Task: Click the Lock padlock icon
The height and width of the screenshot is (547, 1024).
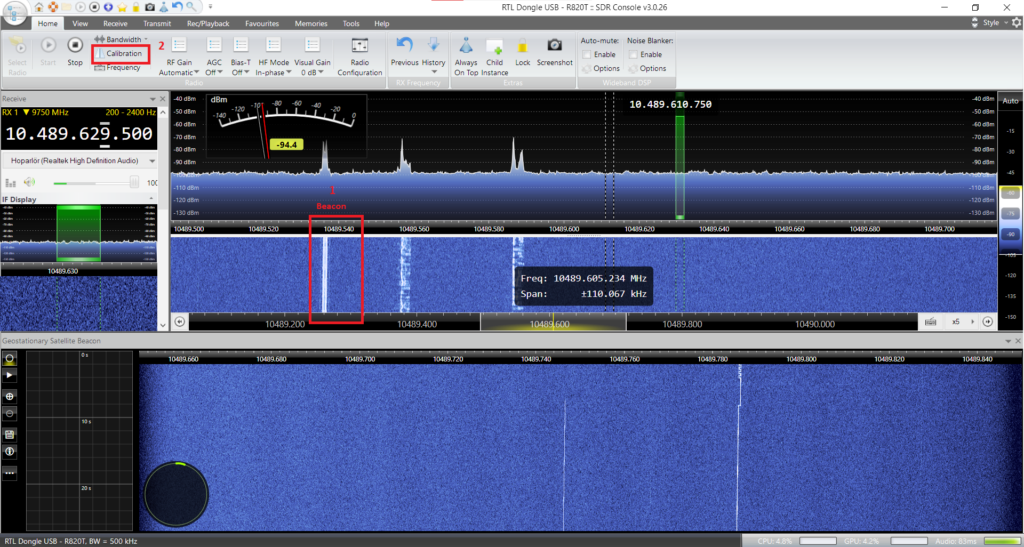Action: tap(522, 50)
